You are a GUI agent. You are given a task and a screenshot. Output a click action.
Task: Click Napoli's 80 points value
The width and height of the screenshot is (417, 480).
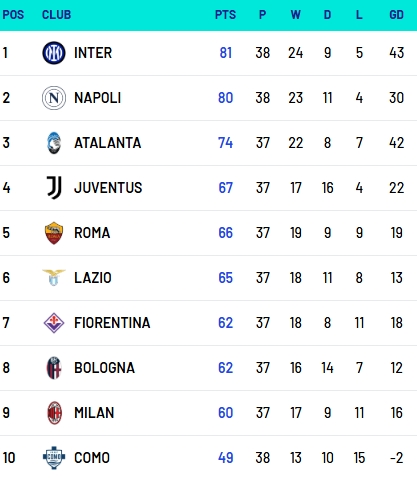(225, 98)
